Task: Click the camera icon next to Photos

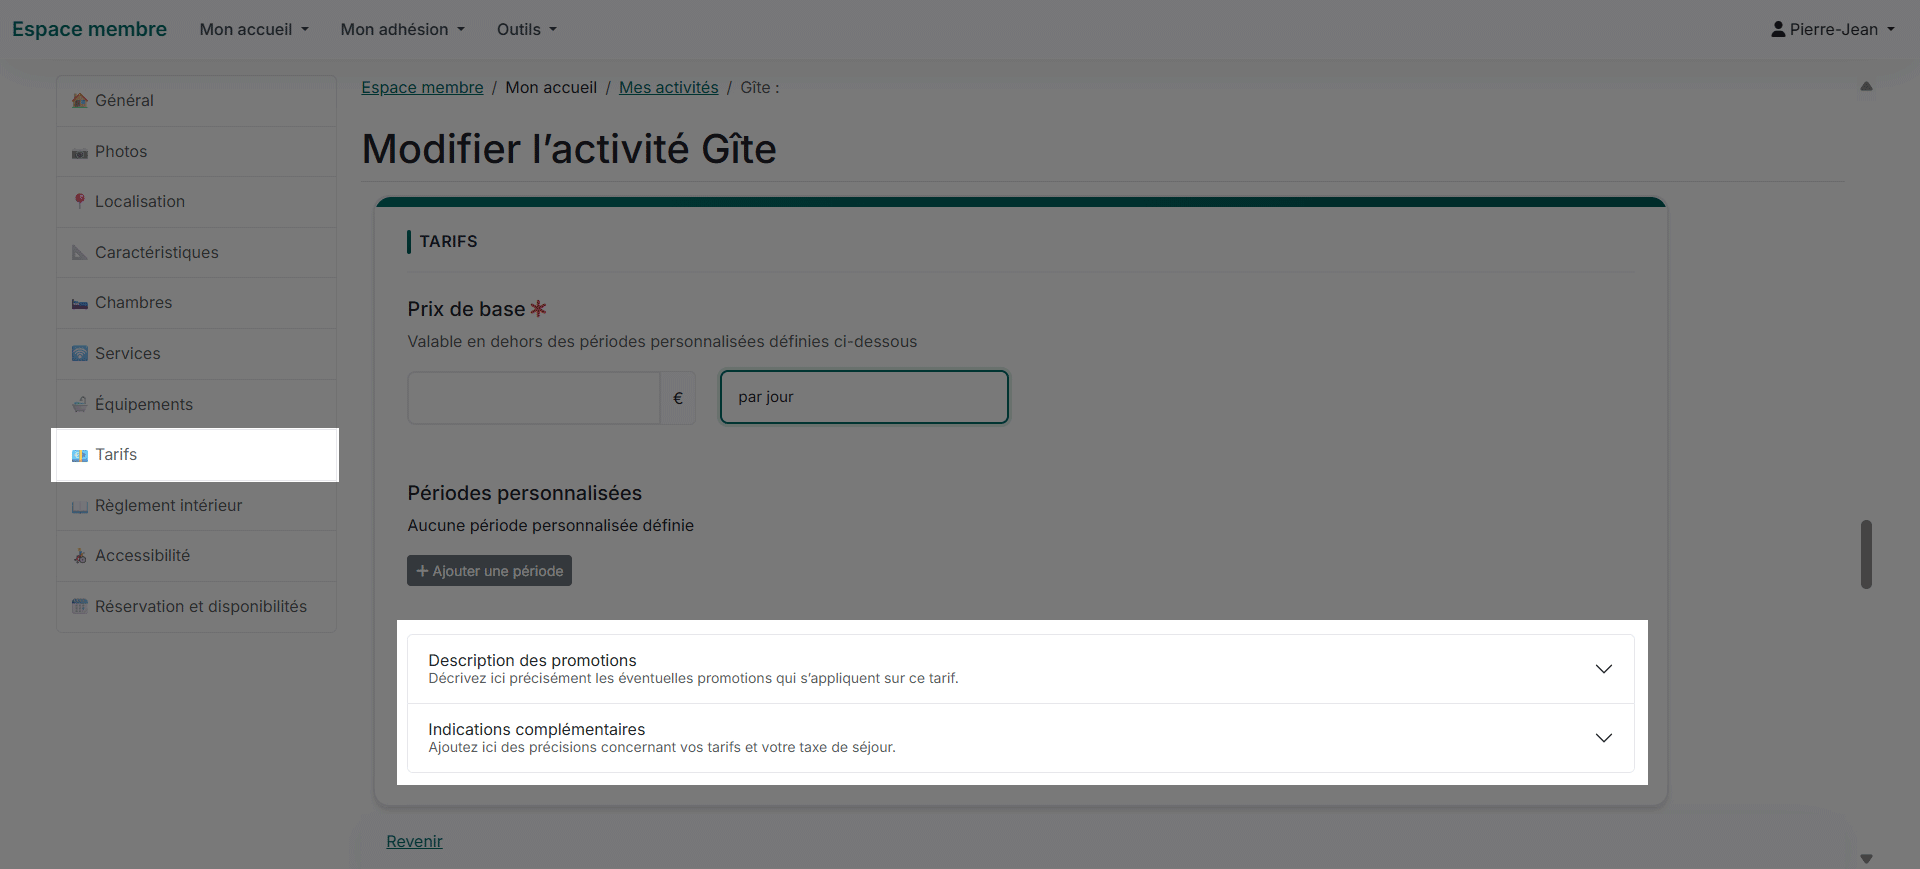Action: [x=80, y=153]
